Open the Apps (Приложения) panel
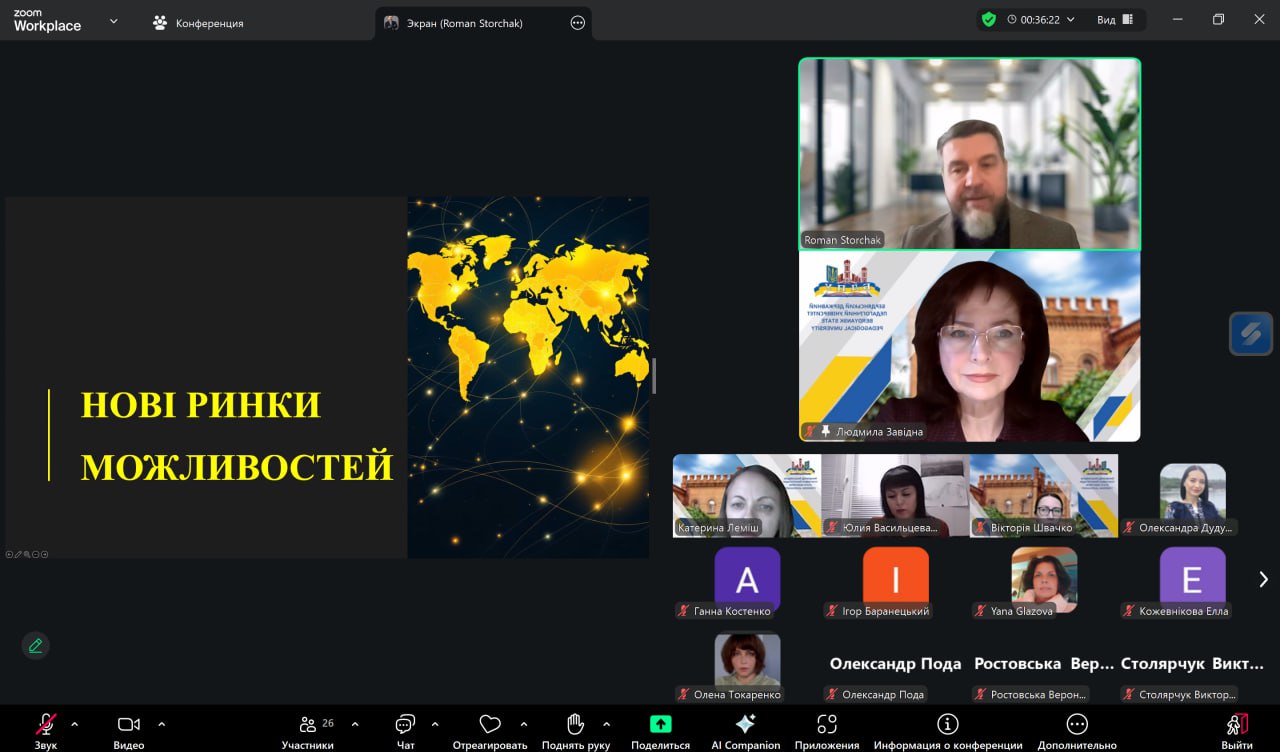 826,725
